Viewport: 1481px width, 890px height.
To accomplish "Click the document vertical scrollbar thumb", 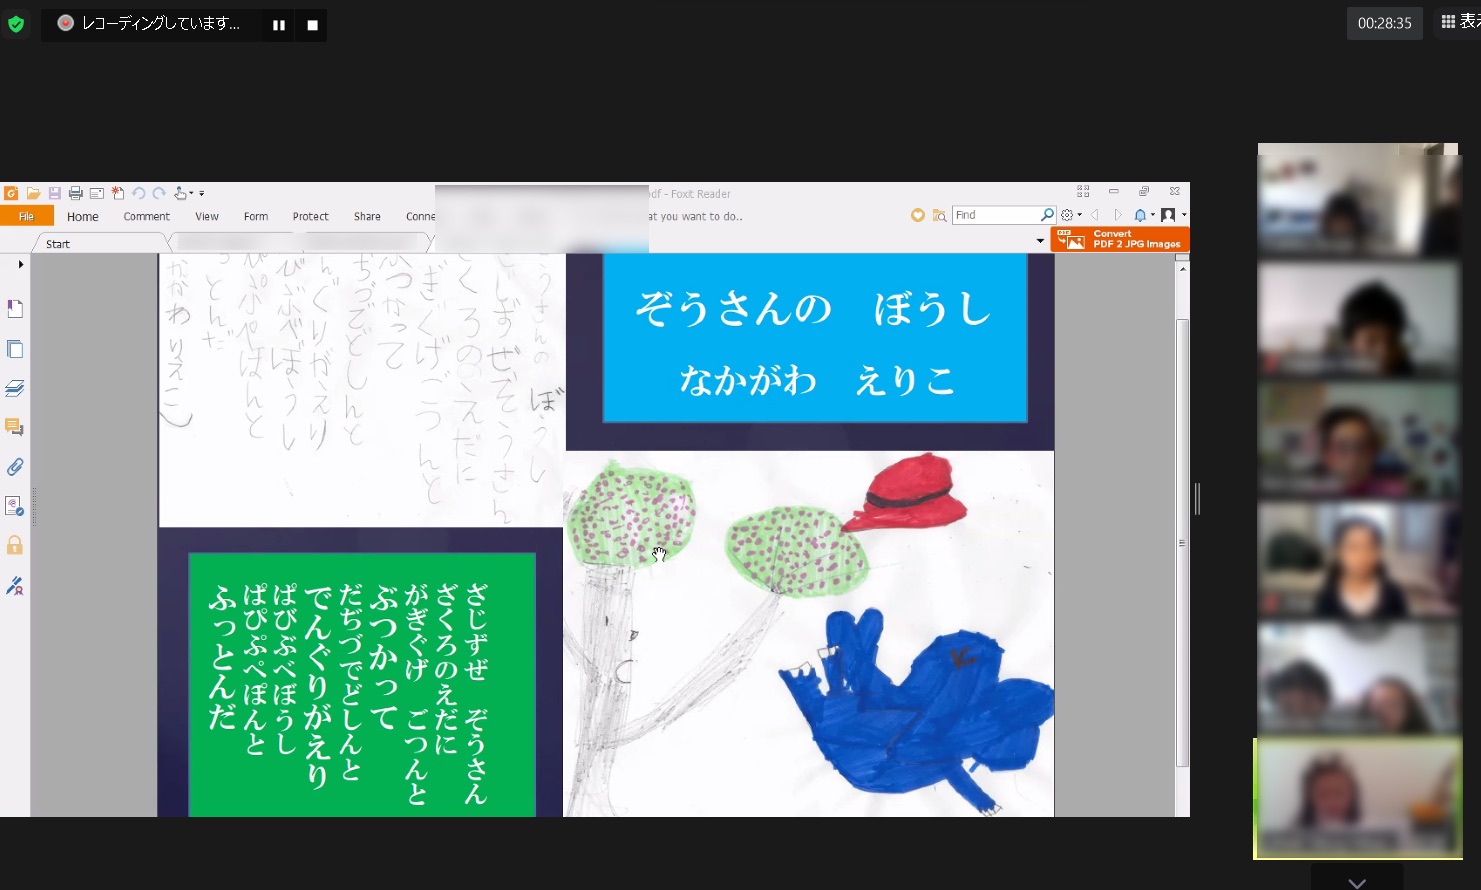I will point(1182,543).
